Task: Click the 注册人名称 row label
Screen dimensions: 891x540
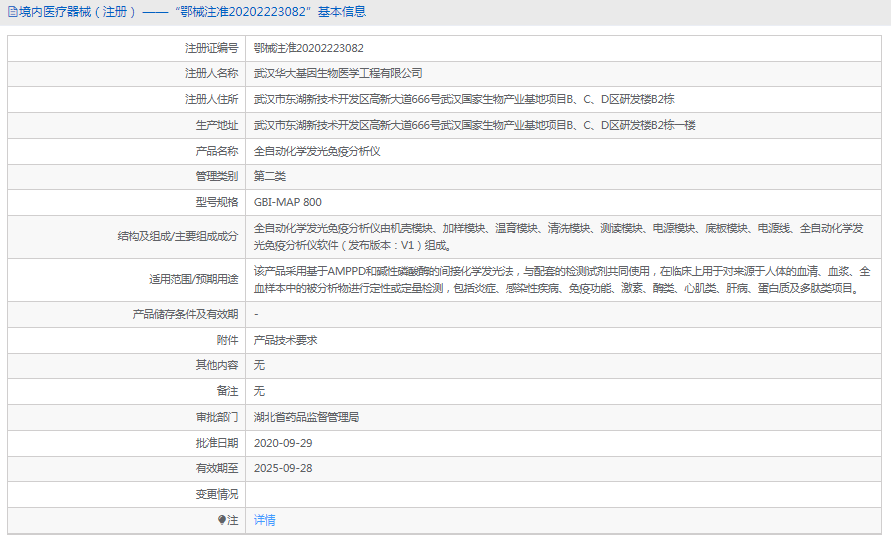Action: (211, 73)
